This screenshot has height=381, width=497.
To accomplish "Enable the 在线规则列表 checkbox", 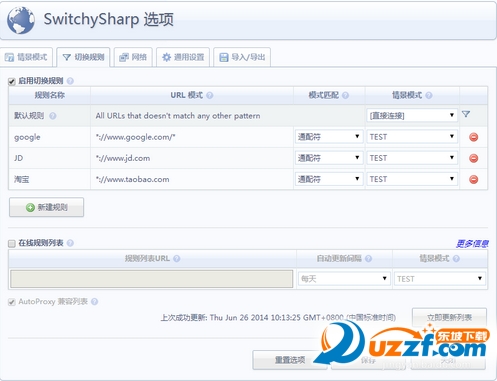I will 12,244.
